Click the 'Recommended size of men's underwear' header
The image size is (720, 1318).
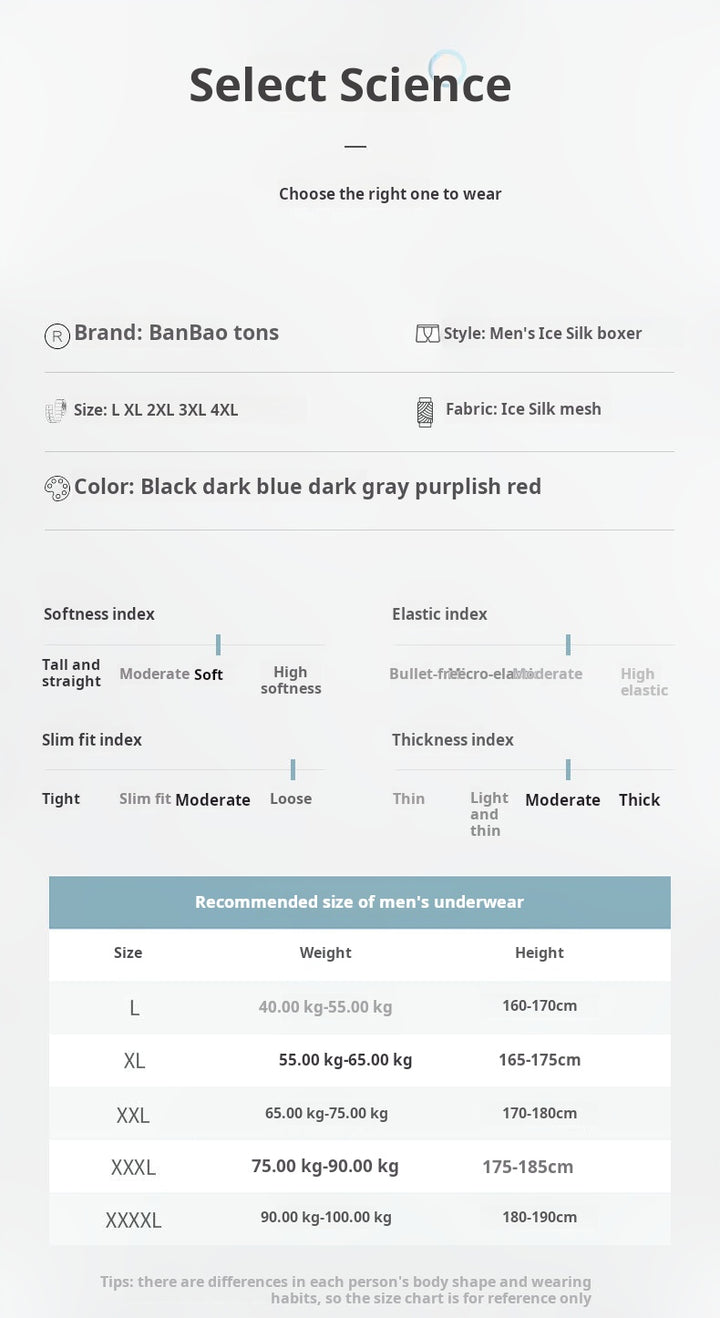(x=360, y=902)
